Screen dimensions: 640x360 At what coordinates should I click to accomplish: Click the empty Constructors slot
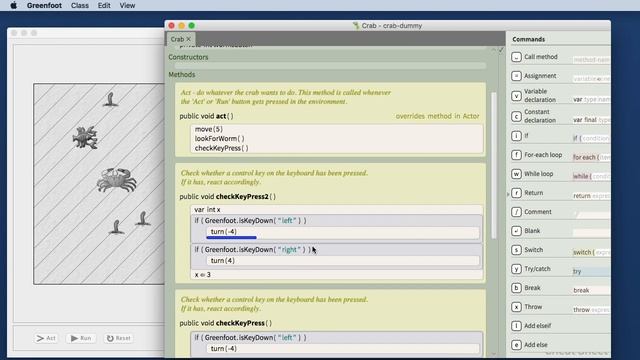tap(330, 66)
